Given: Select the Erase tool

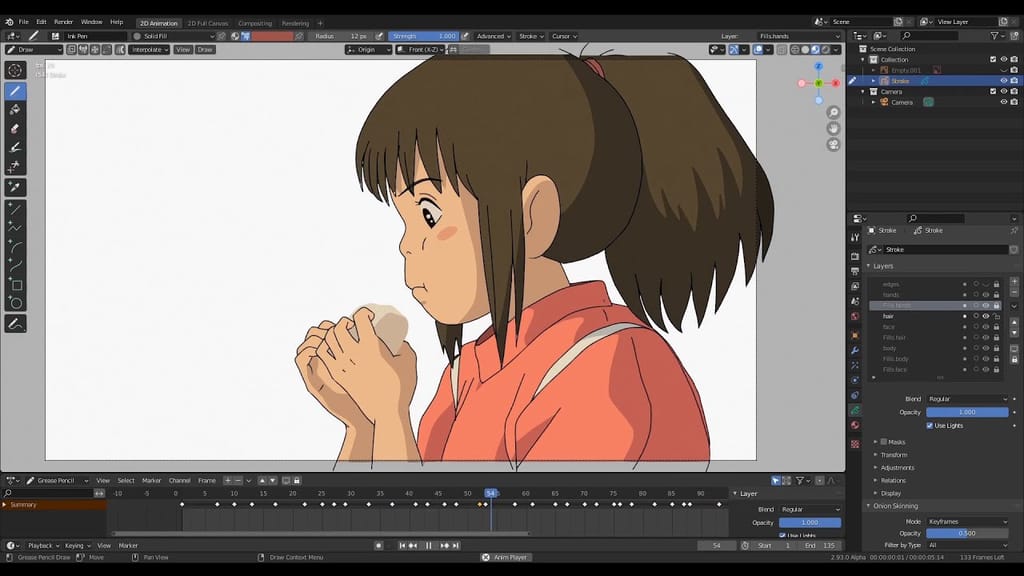Looking at the screenshot, I should 14,130.
